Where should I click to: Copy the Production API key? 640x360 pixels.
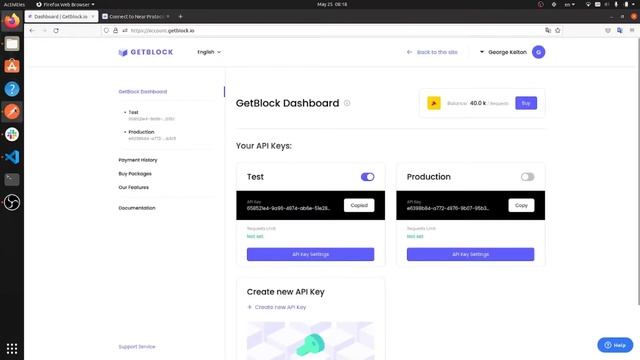pos(521,205)
